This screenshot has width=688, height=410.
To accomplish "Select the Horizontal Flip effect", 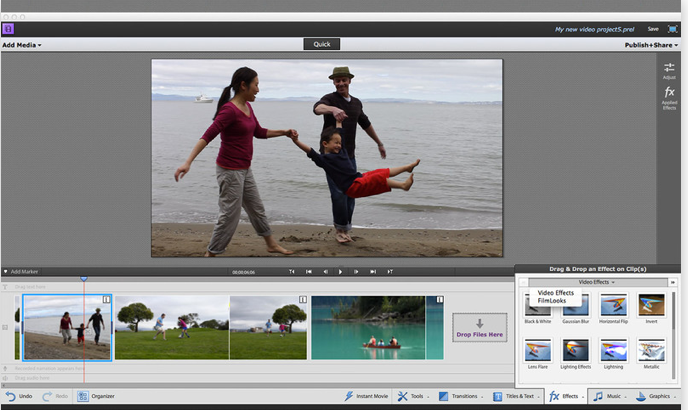I will tap(613, 309).
